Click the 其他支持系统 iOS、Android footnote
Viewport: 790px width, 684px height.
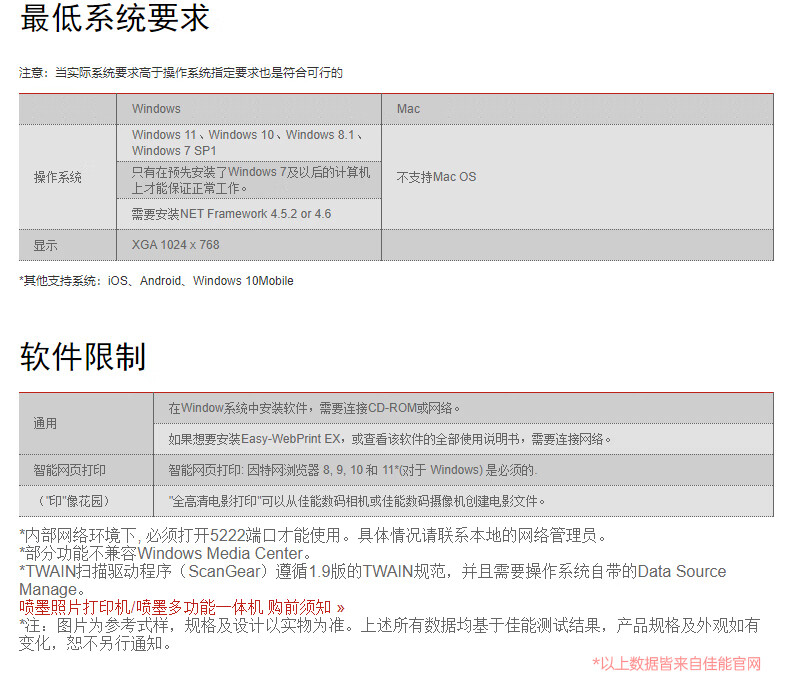coord(156,281)
